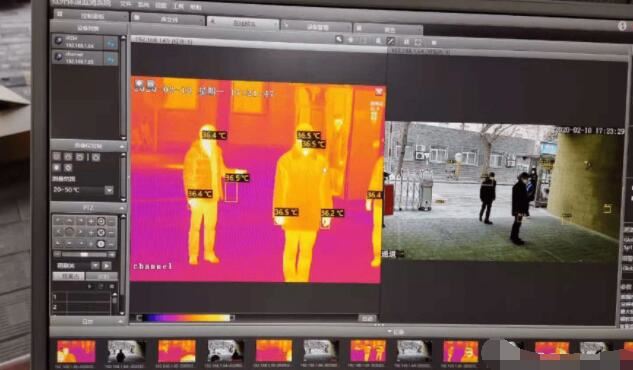Open the 20~50℃ temperature range dropdown
Image resolution: width=633 pixels, height=370 pixels.
[x=109, y=190]
